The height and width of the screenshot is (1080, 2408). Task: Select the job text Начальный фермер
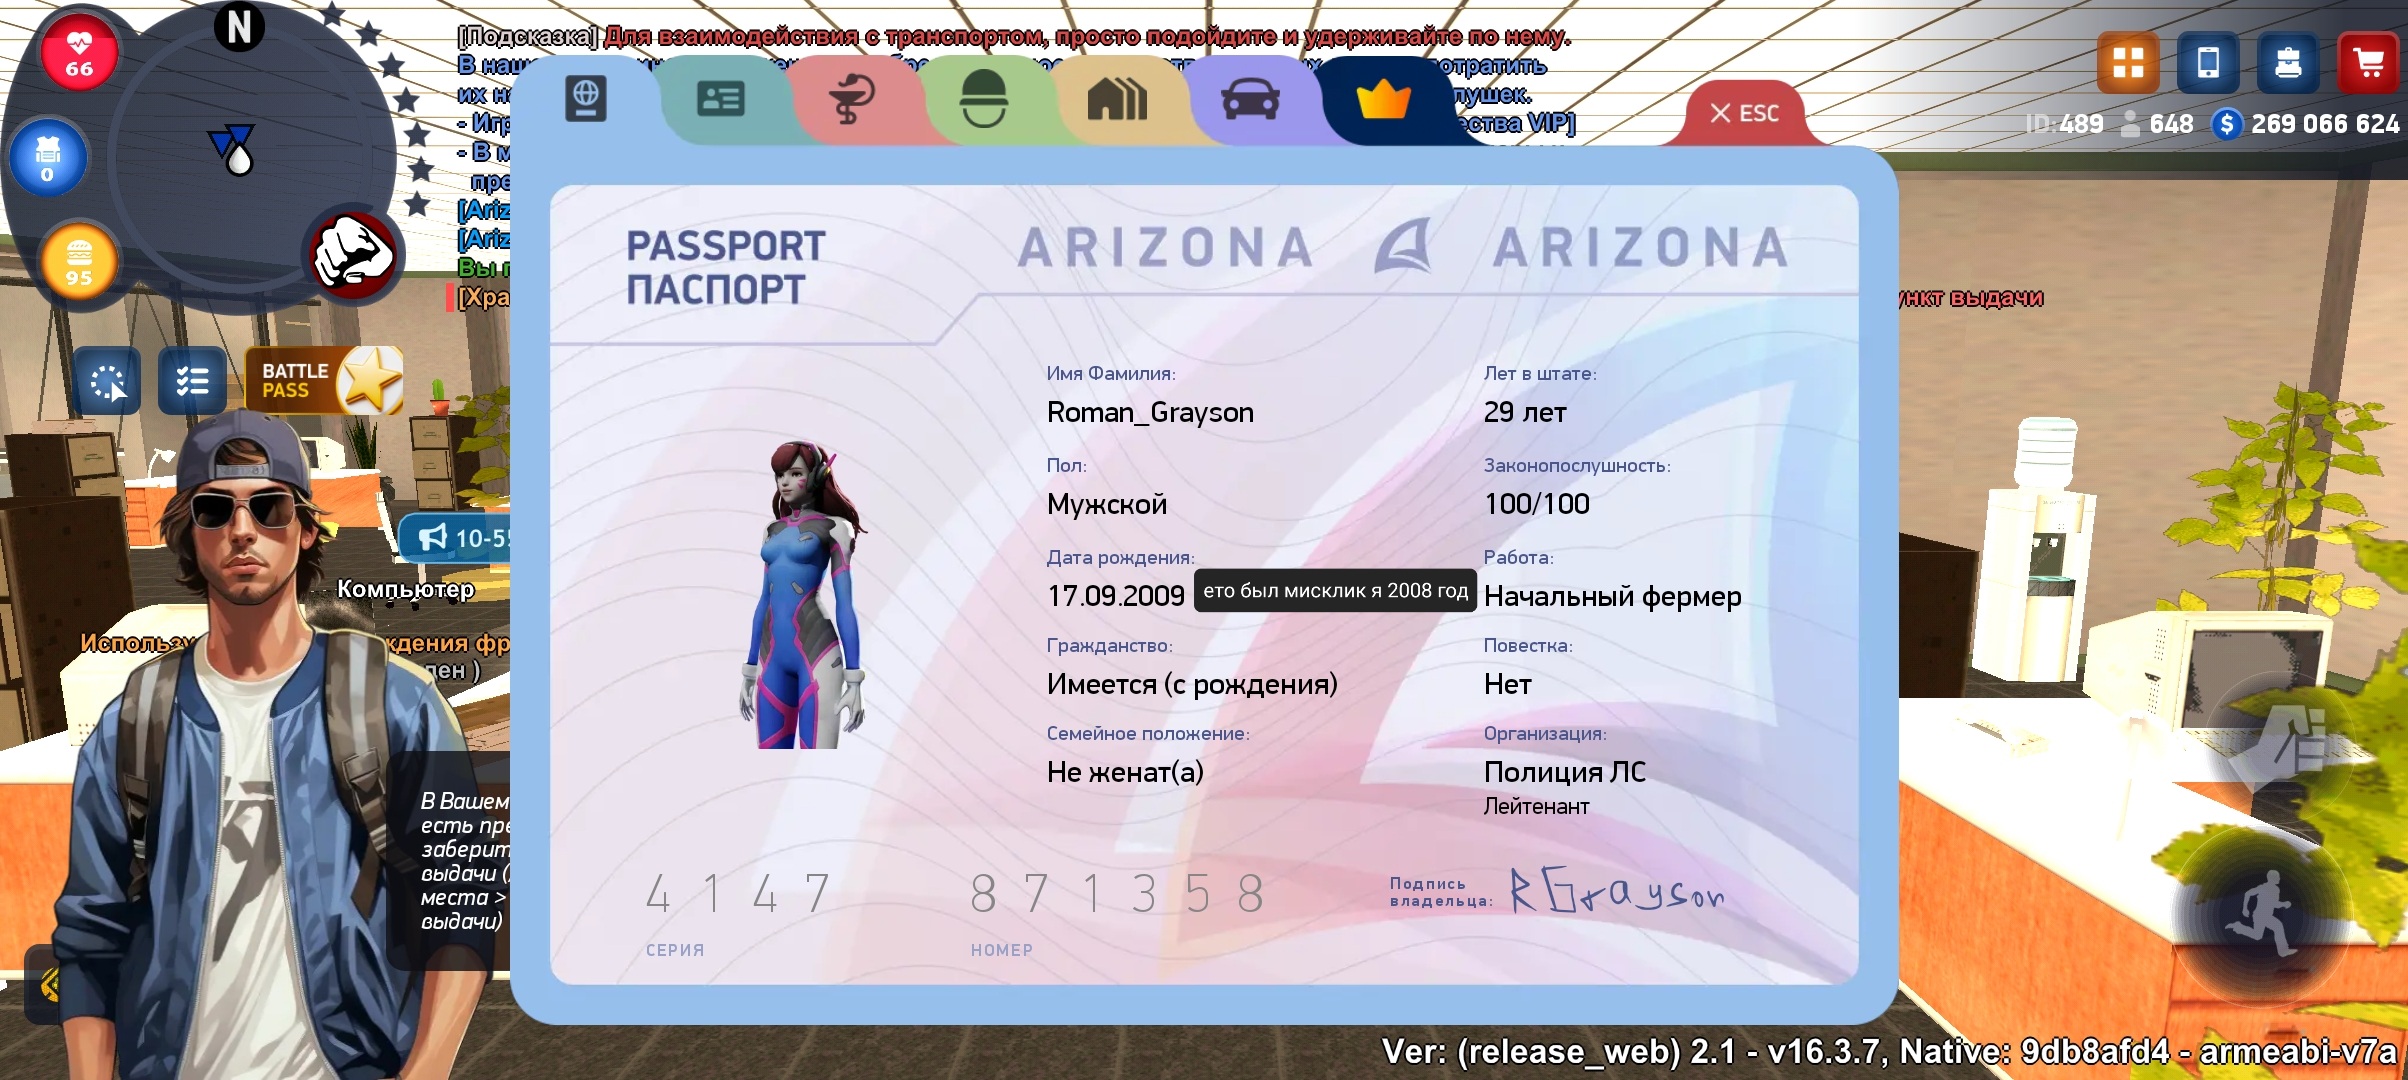coord(1612,597)
